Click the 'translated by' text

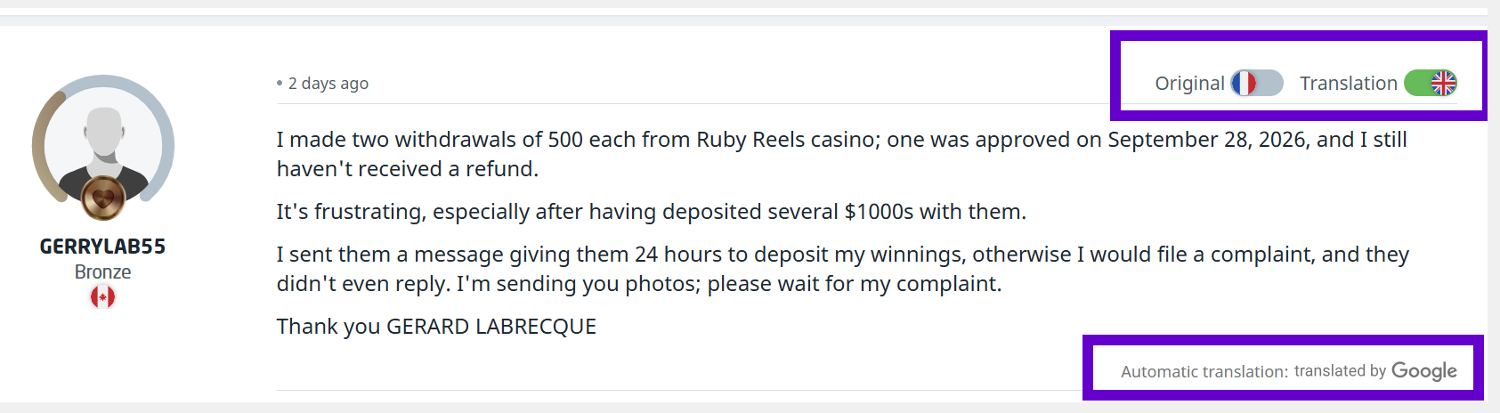pos(1340,371)
